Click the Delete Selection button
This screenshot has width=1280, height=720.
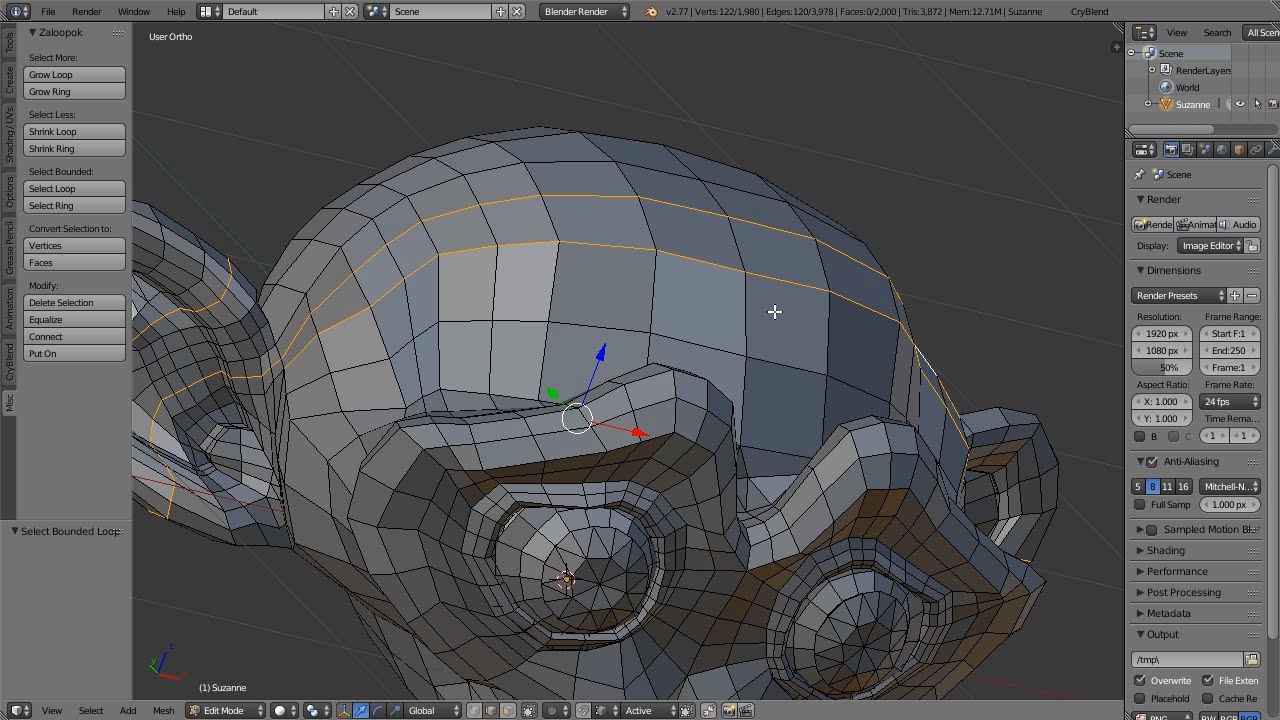tap(75, 303)
